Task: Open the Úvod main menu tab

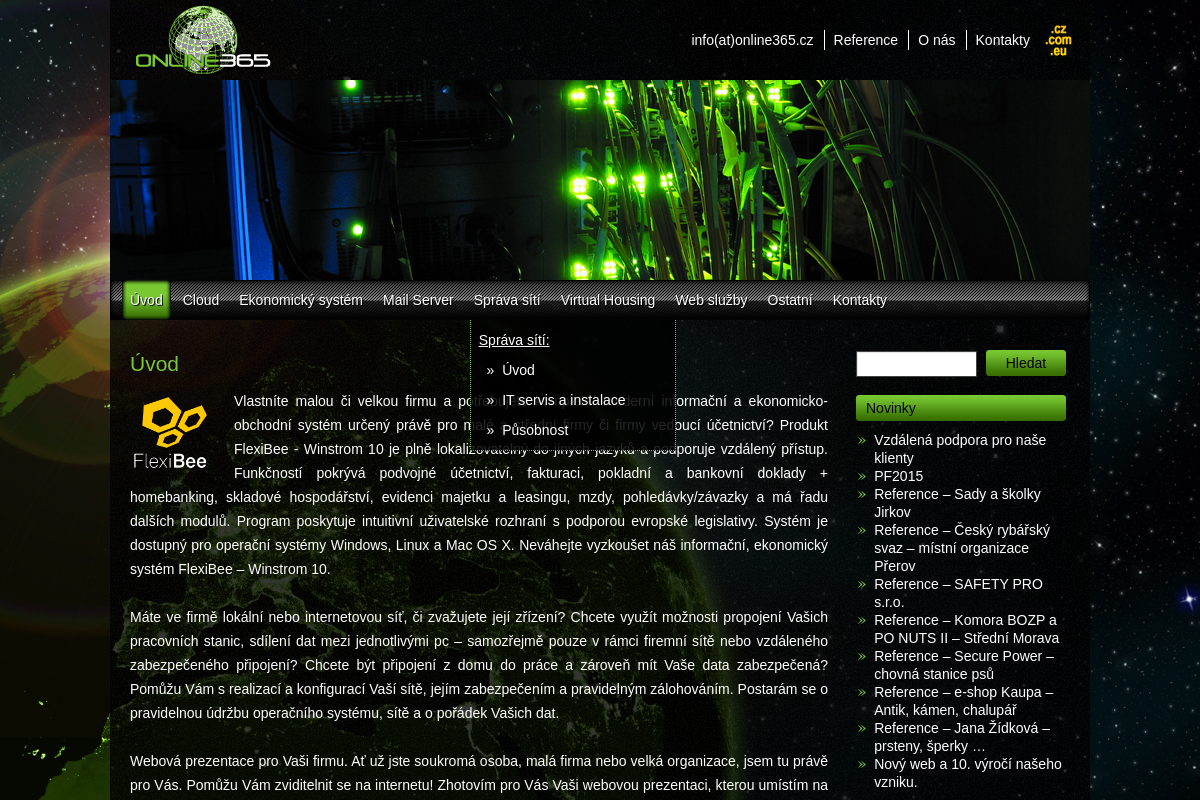Action: point(146,300)
